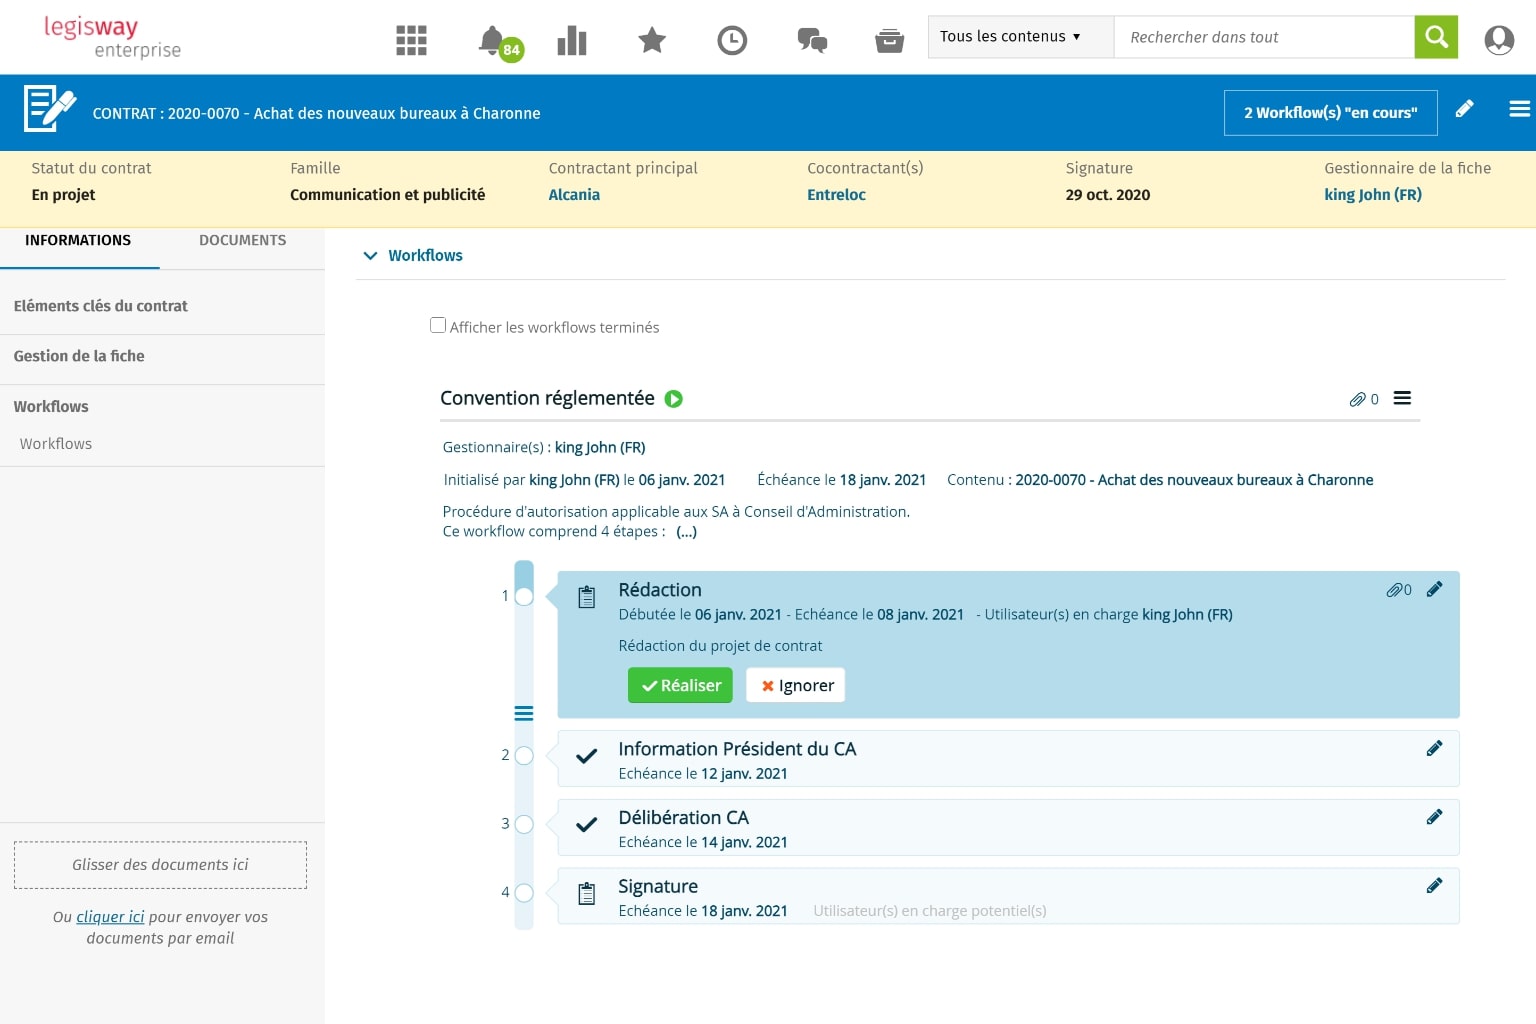Image resolution: width=1536 pixels, height=1024 pixels.
Task: Expand workflow description ellipsis (...)
Action: 686,532
